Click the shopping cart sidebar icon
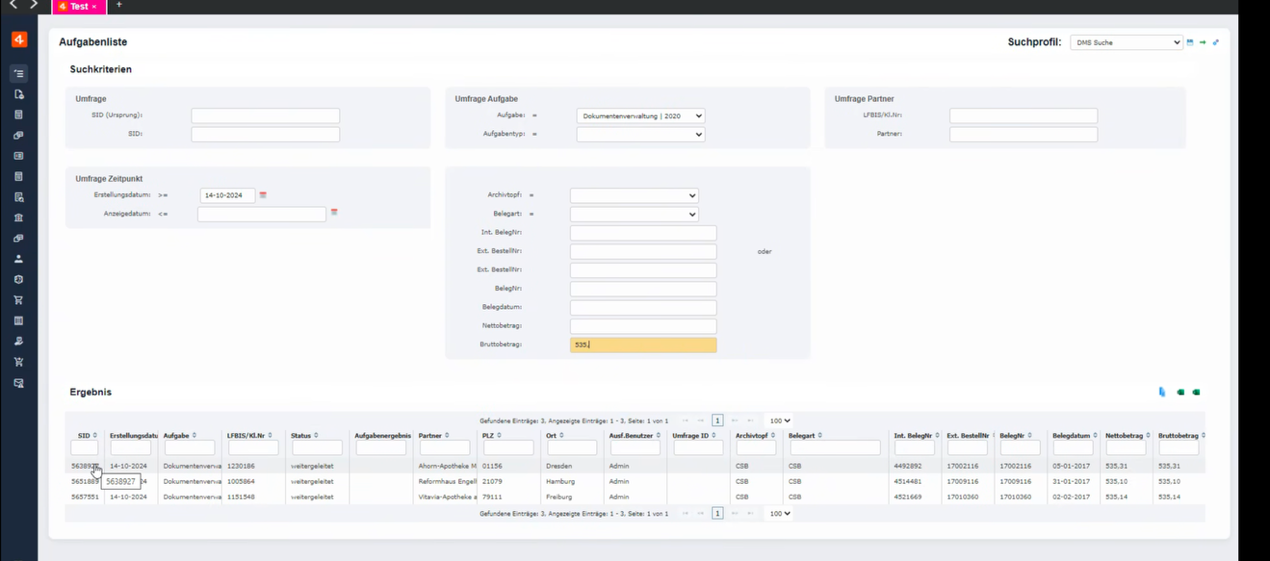Image resolution: width=1270 pixels, height=561 pixels. pos(19,300)
